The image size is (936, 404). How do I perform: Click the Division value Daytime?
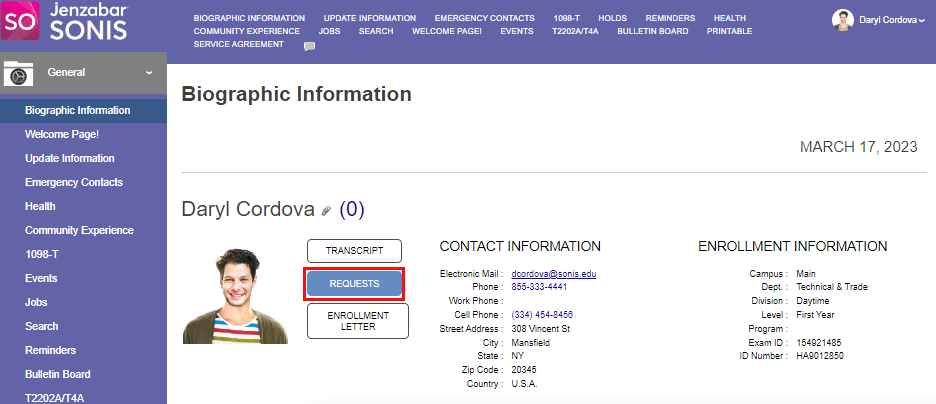[812, 301]
